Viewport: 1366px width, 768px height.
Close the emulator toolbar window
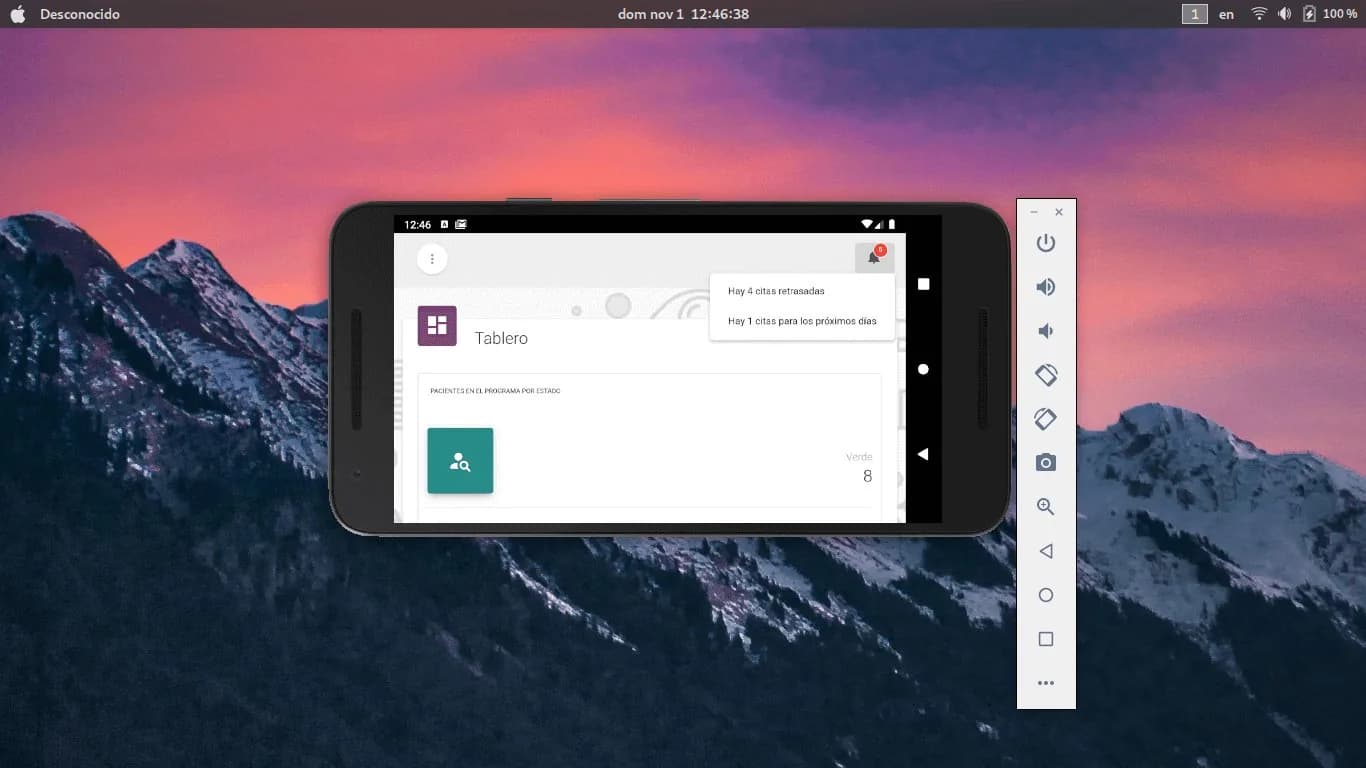(x=1059, y=212)
